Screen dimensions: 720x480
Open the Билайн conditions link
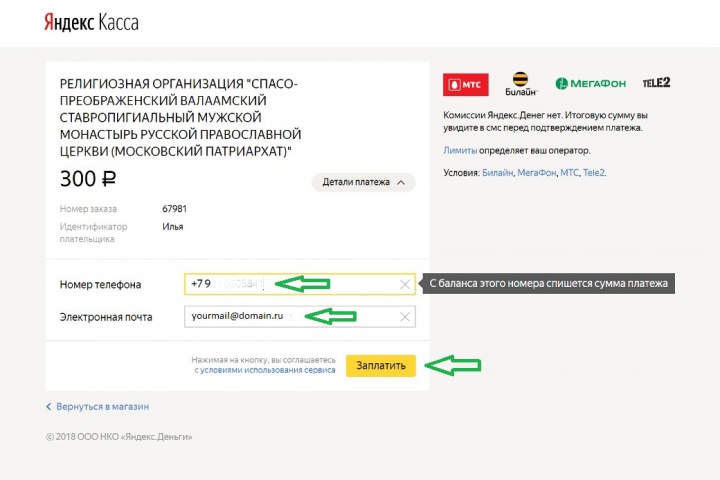(x=497, y=173)
